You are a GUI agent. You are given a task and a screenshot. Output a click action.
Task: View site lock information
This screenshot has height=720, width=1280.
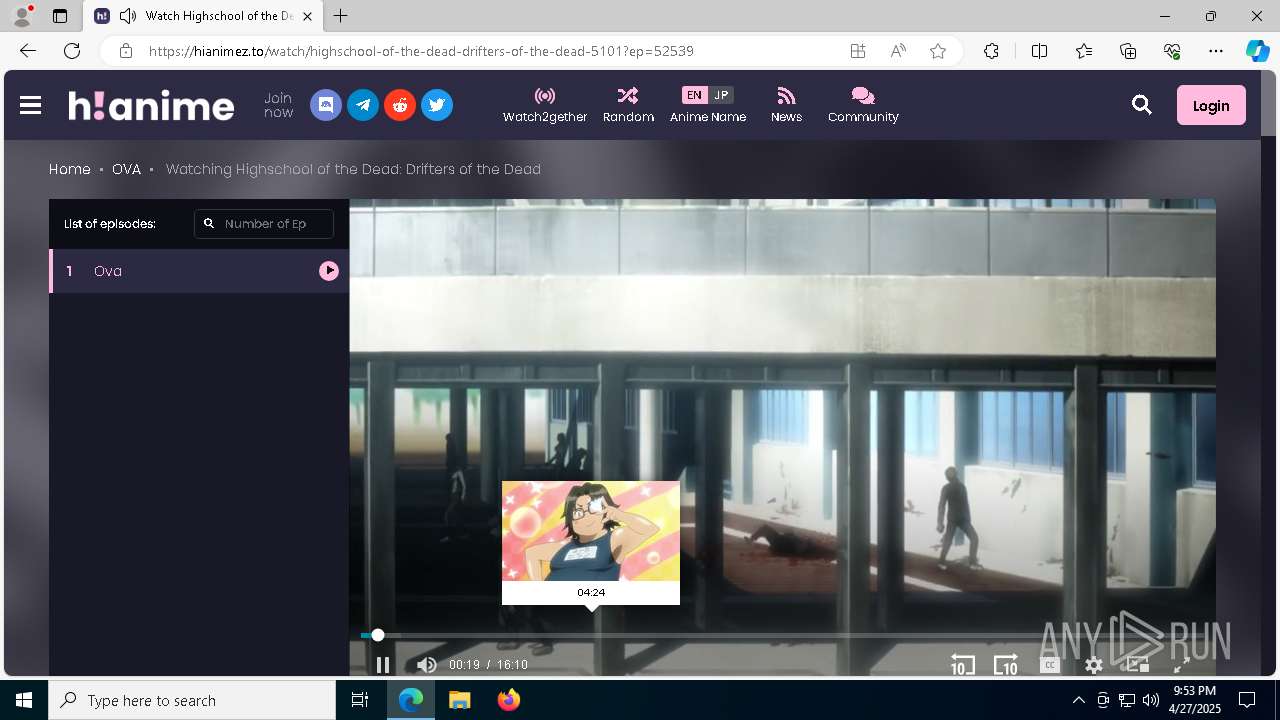point(125,51)
